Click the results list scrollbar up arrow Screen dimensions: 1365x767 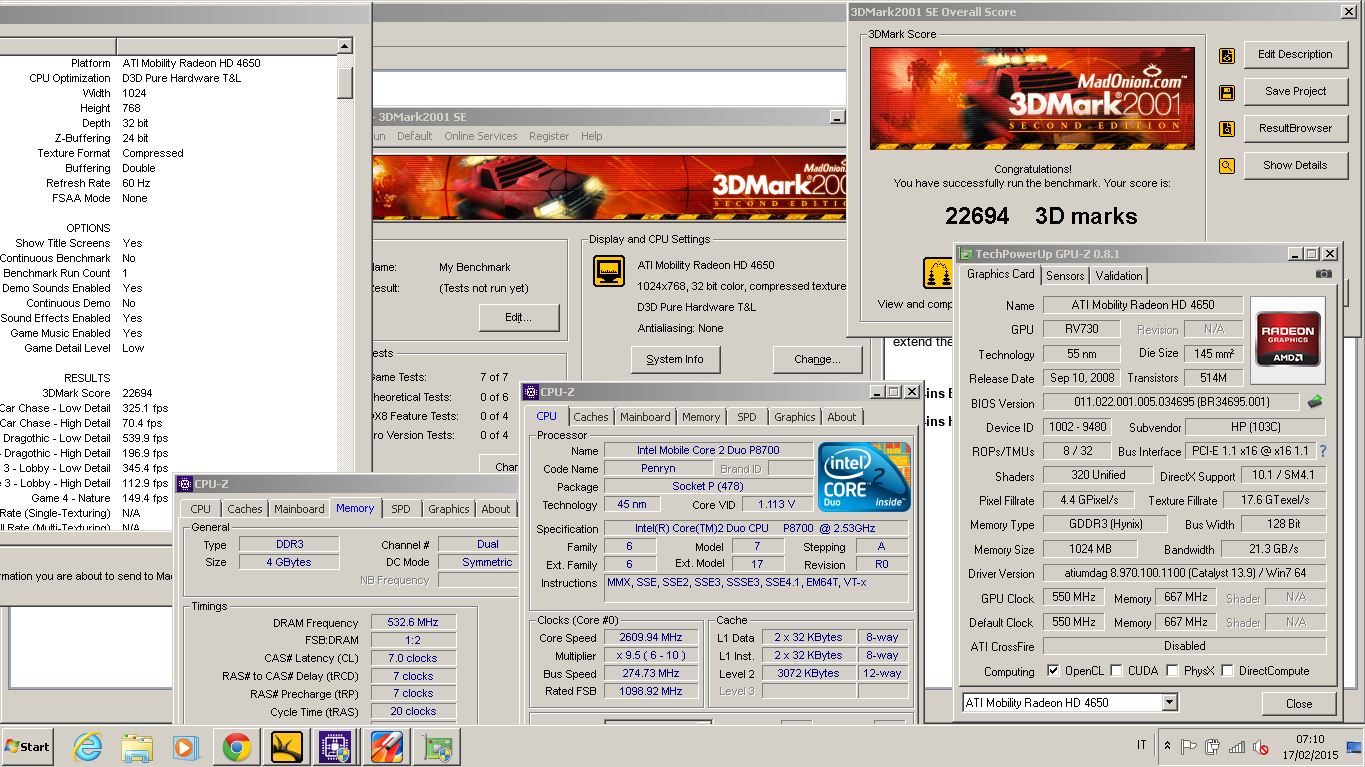coord(344,46)
